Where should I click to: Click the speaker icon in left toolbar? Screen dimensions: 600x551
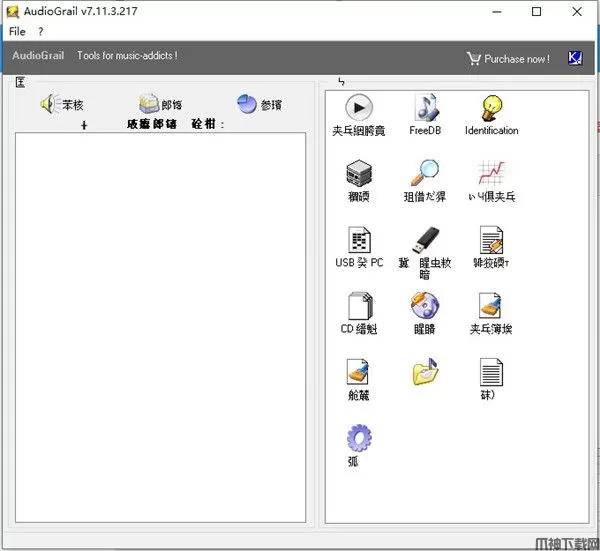point(51,104)
